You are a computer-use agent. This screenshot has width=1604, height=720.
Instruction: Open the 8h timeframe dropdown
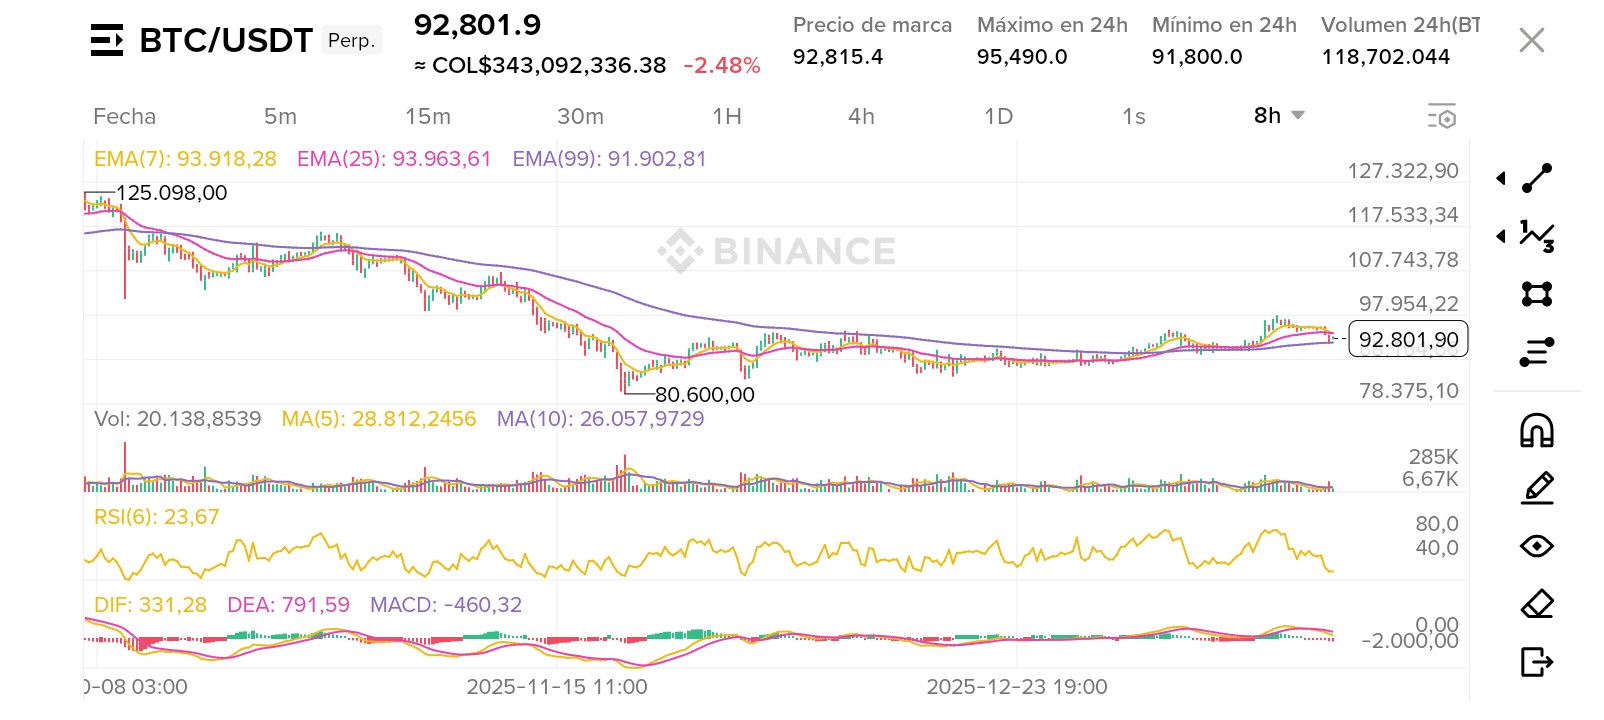pos(1279,116)
